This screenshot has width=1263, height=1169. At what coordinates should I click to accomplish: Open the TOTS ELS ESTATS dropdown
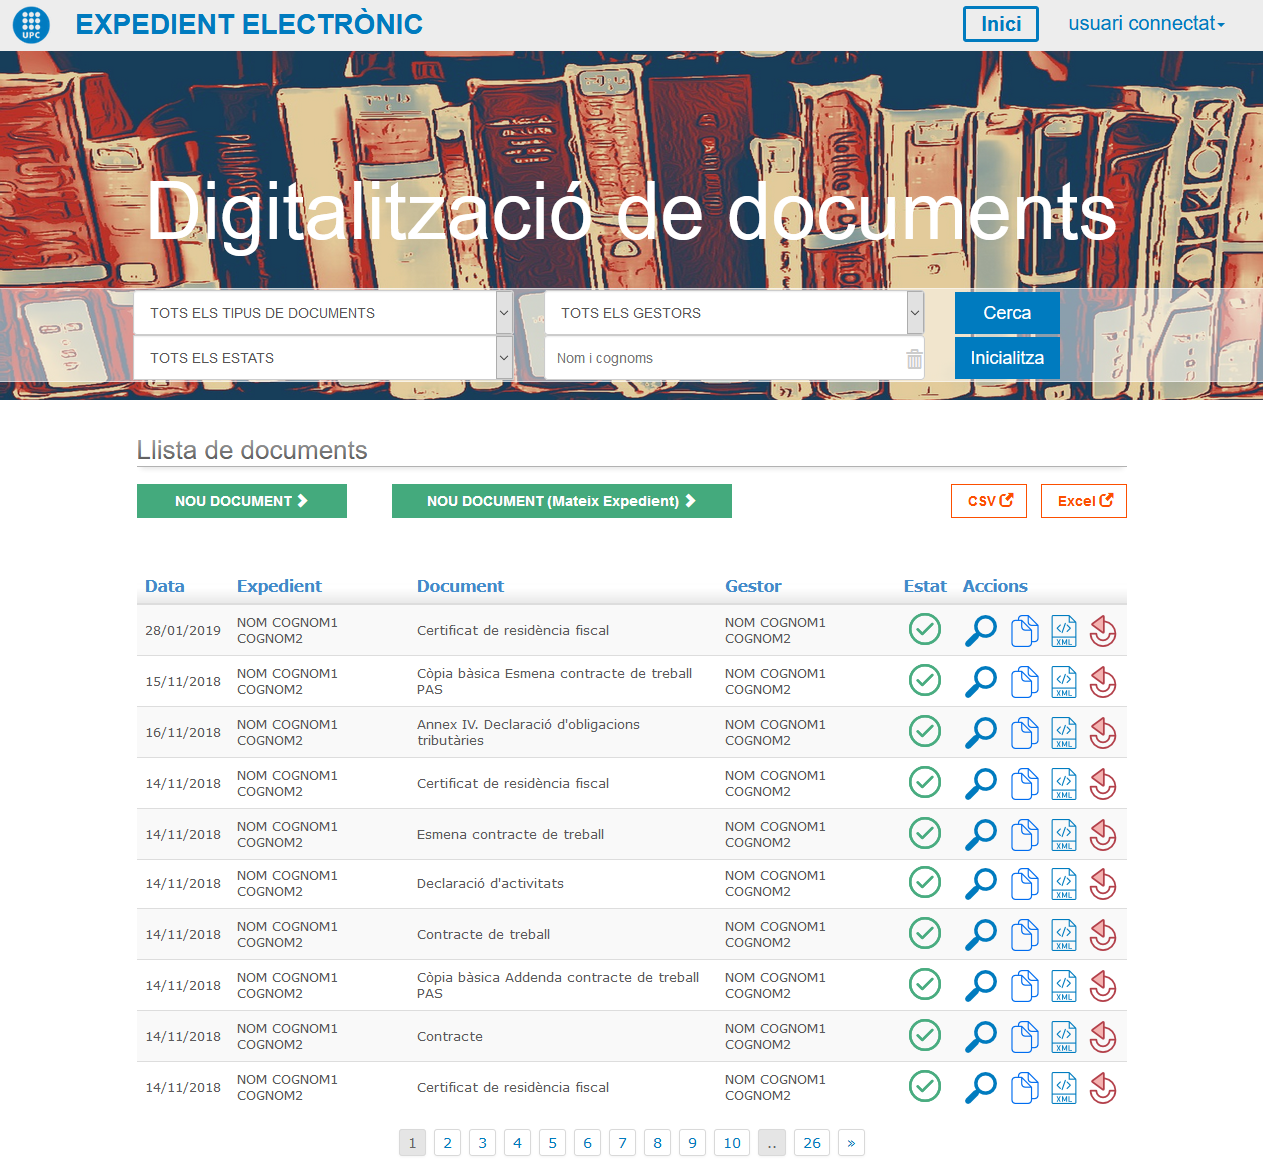tap(323, 358)
